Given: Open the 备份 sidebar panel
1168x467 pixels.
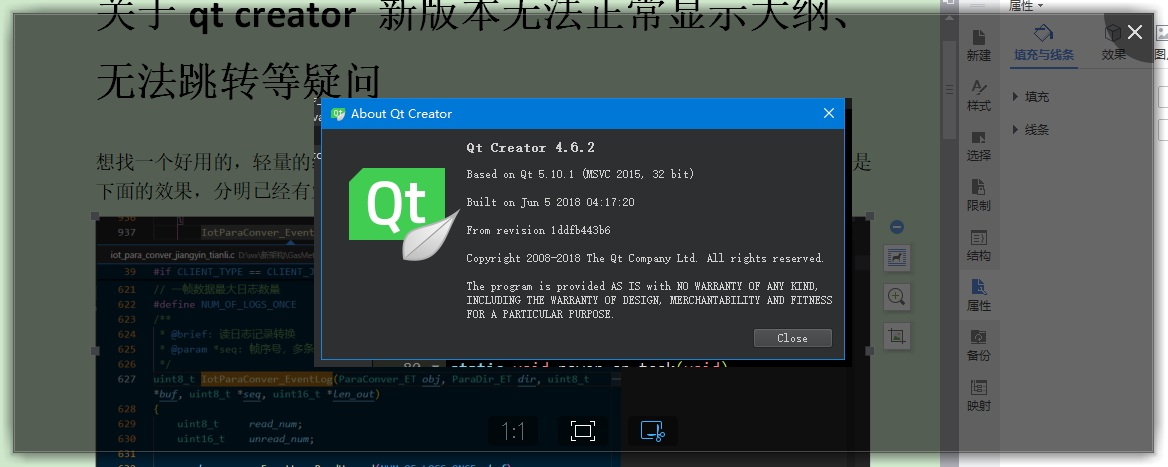Looking at the screenshot, I should (979, 346).
